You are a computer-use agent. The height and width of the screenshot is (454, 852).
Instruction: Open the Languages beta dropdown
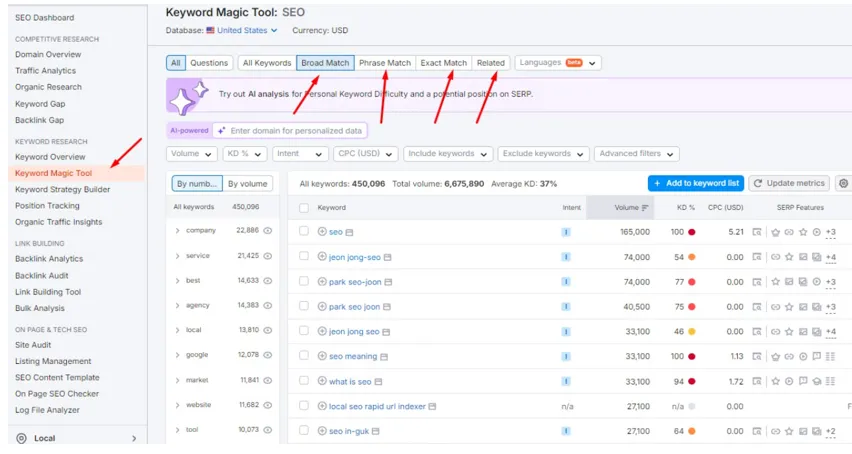(557, 63)
